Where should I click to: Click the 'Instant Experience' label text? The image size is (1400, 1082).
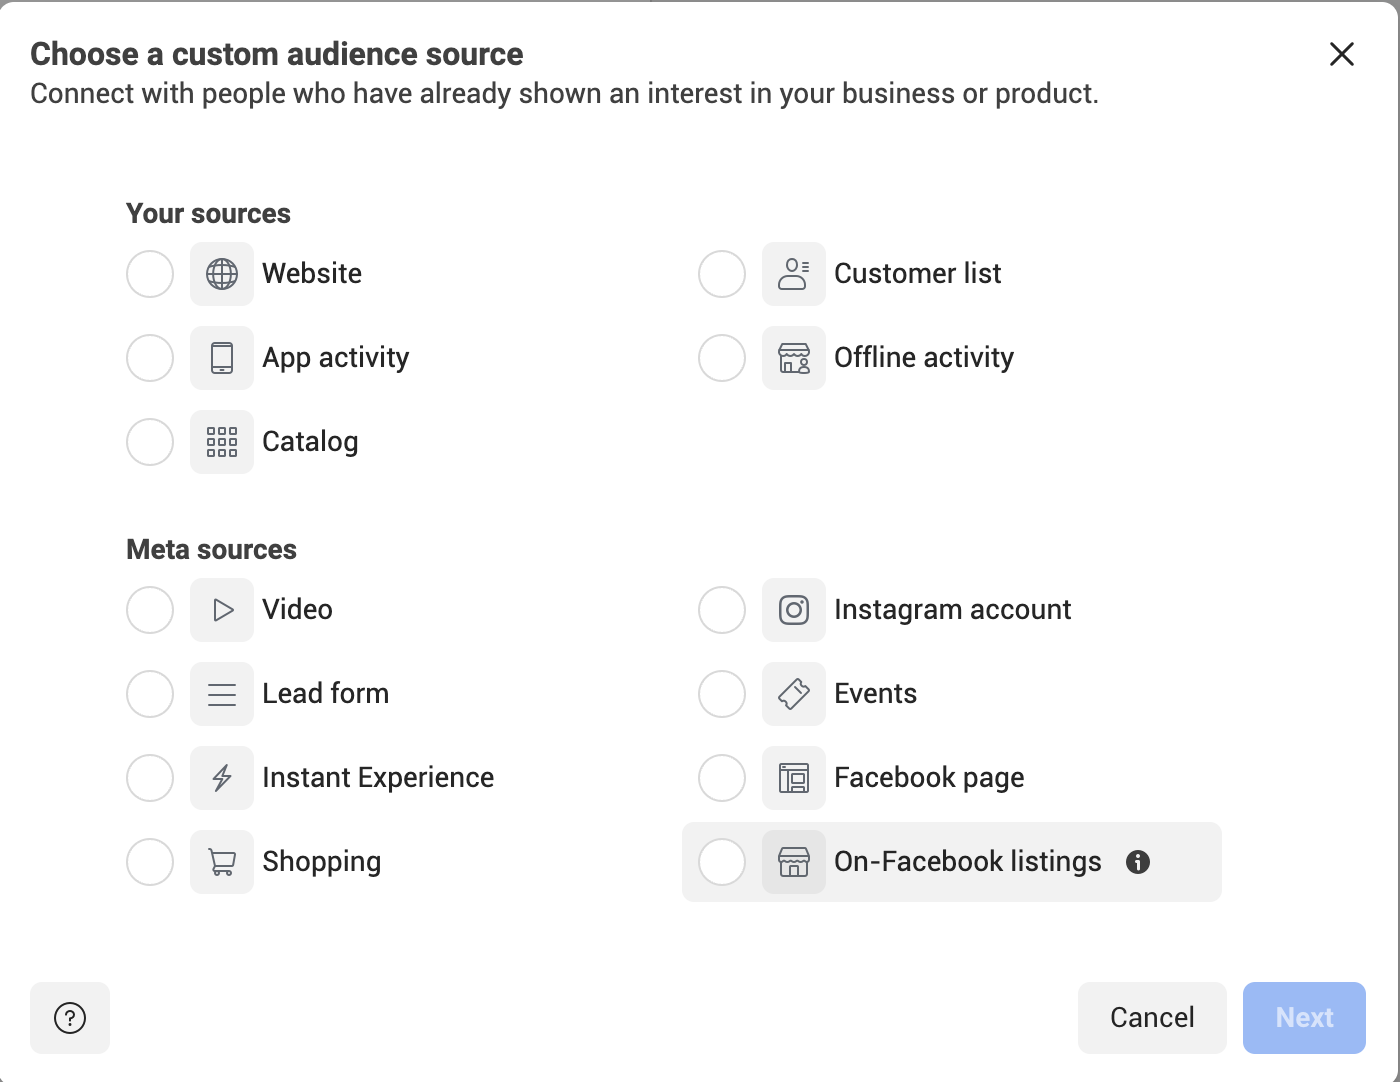[378, 778]
